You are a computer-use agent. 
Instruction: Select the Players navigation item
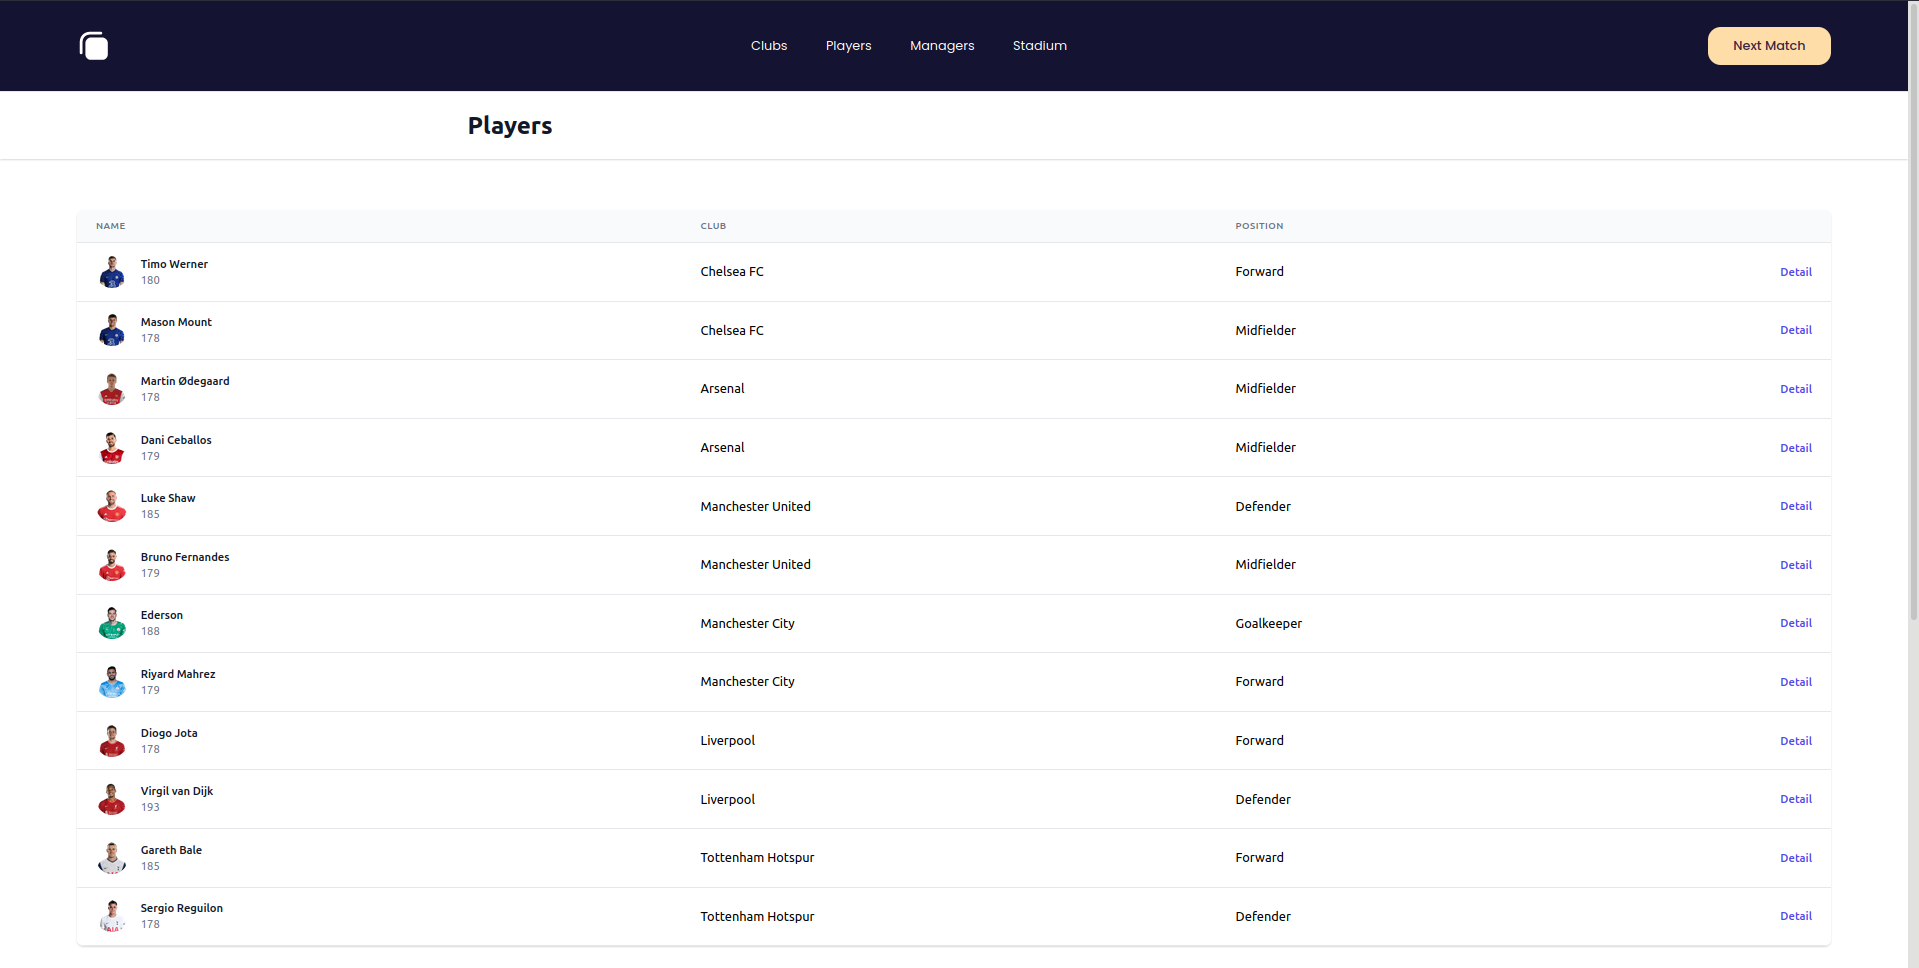coord(848,45)
